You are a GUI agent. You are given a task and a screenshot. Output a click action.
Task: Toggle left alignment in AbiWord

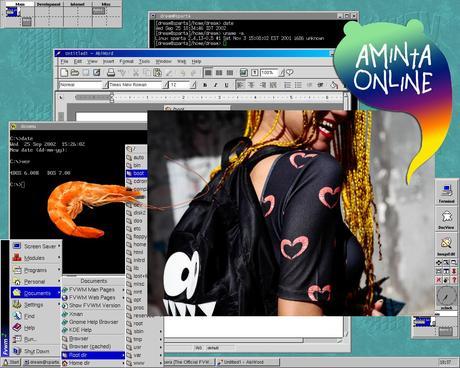pyautogui.click(x=240, y=85)
